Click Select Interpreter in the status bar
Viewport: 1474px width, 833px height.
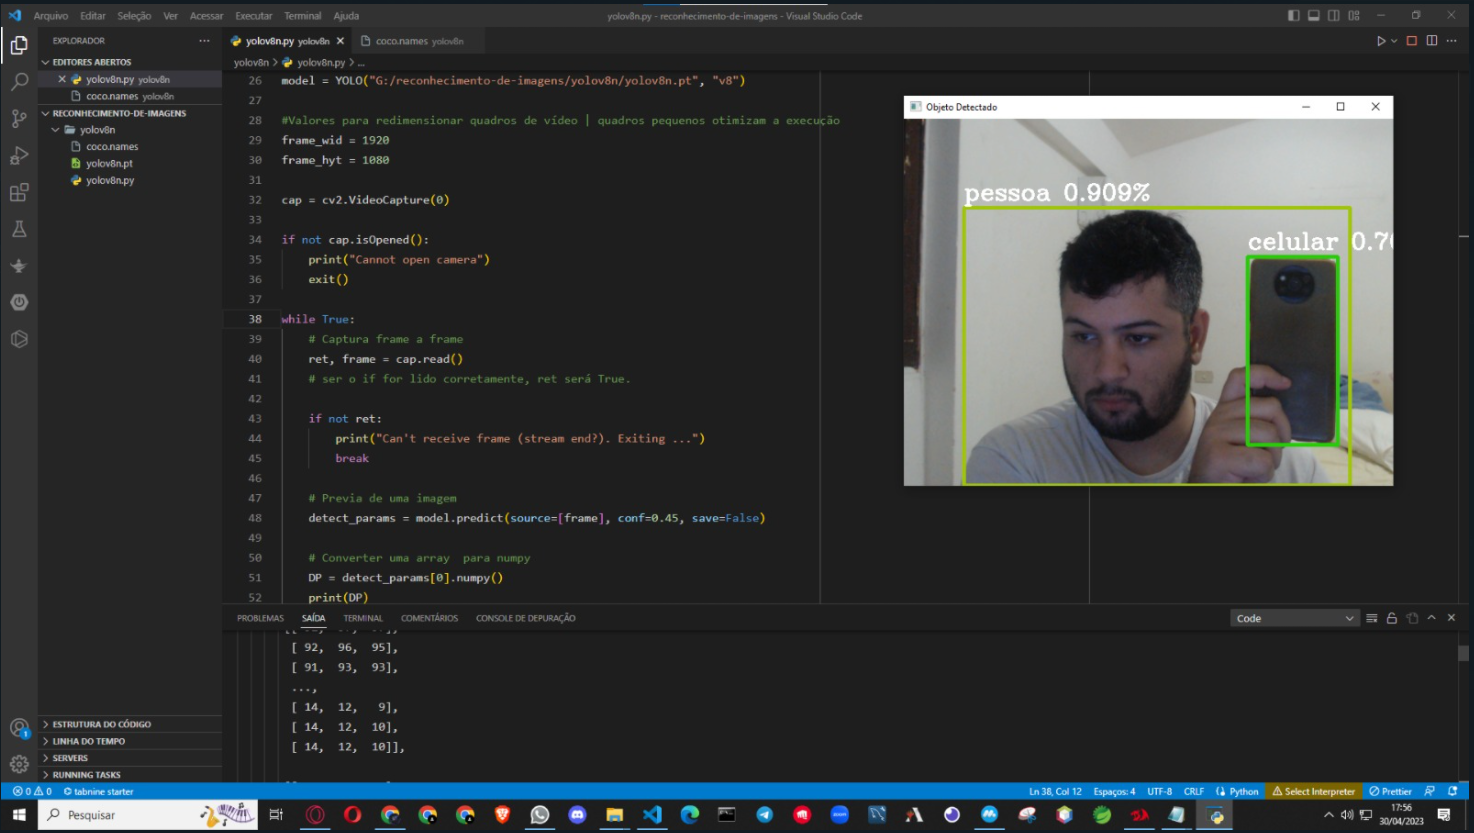pos(1313,791)
